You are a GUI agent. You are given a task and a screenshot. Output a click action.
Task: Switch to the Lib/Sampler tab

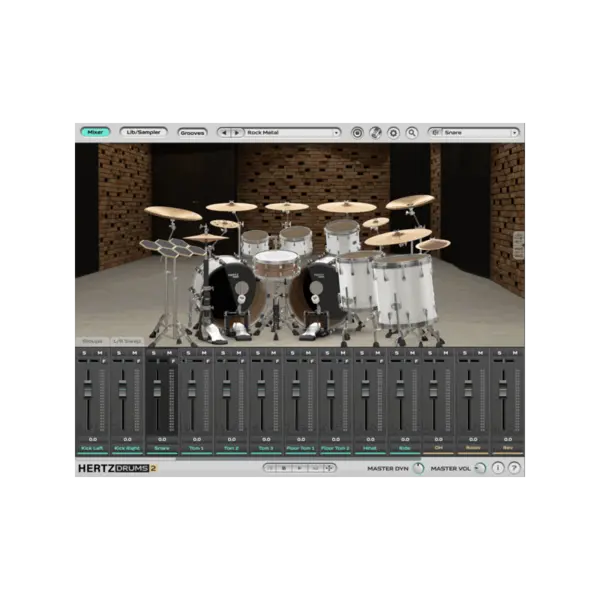pos(143,132)
